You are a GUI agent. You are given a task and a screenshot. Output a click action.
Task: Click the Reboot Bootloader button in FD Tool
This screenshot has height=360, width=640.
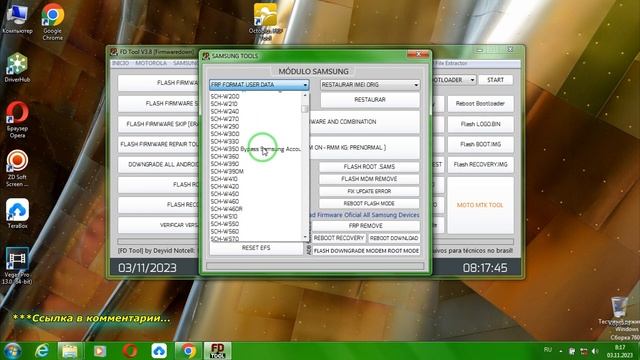click(x=480, y=104)
